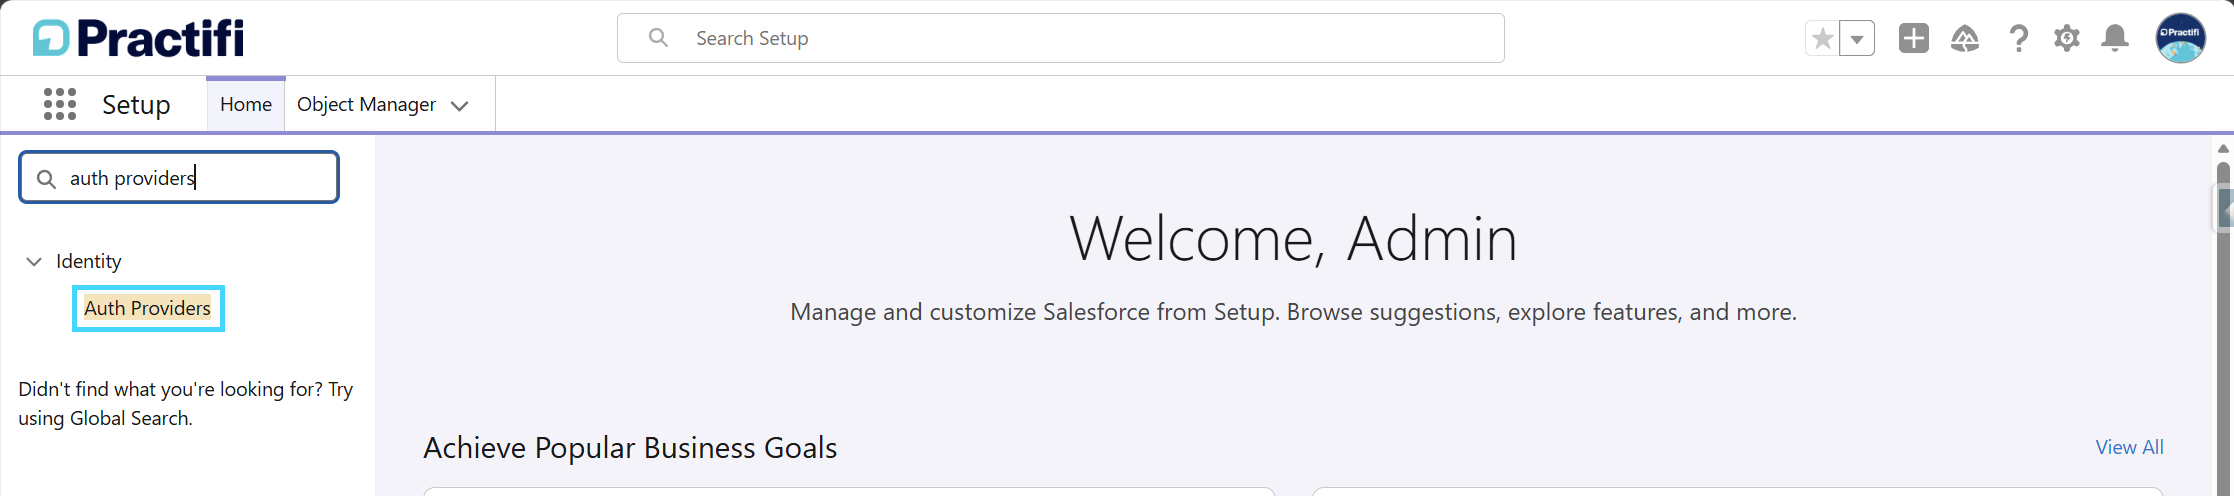Click the magnifier icon in Search Setup
The image size is (2234, 496).
pyautogui.click(x=658, y=38)
